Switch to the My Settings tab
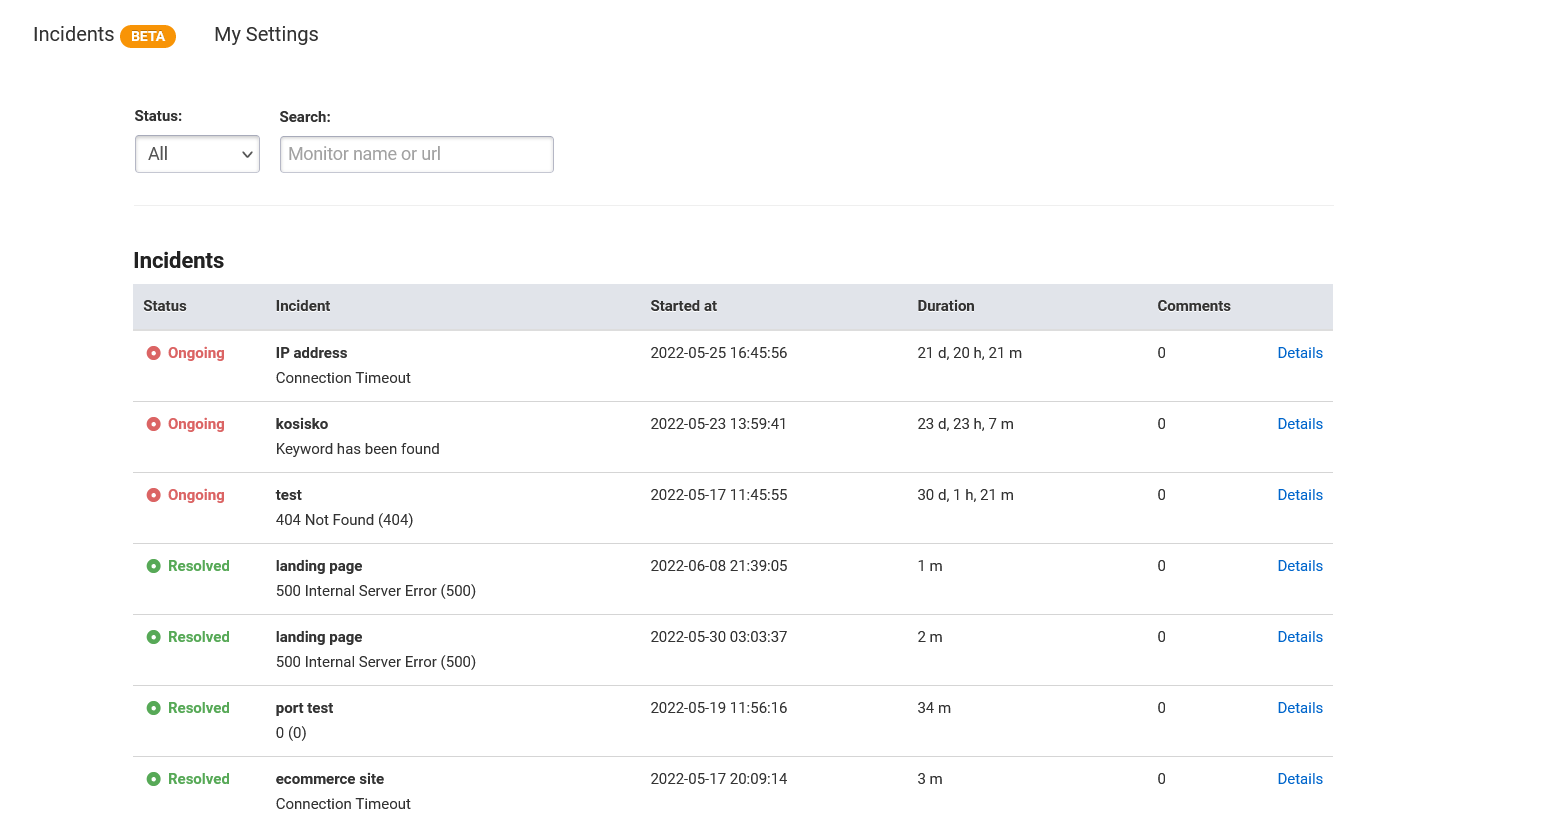Screen dimensions: 1541x827 click(266, 34)
